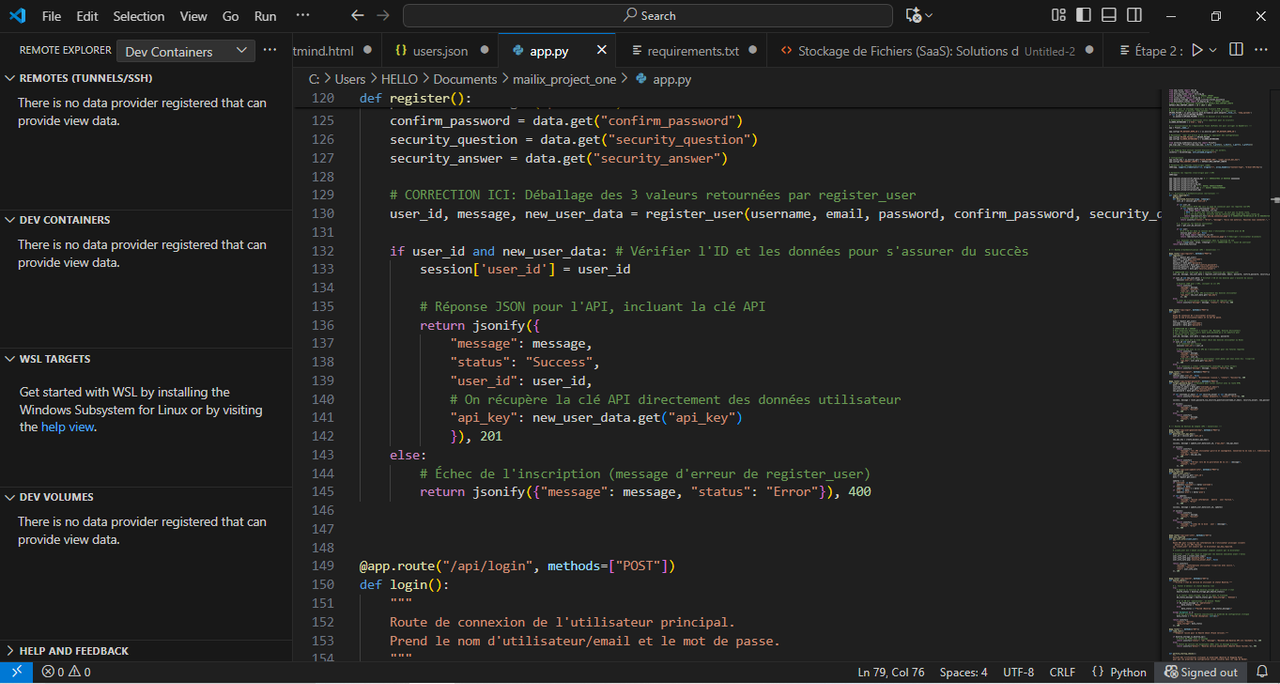Open more editor actions ellipsis
The image size is (1280, 684).
coord(1261,50)
